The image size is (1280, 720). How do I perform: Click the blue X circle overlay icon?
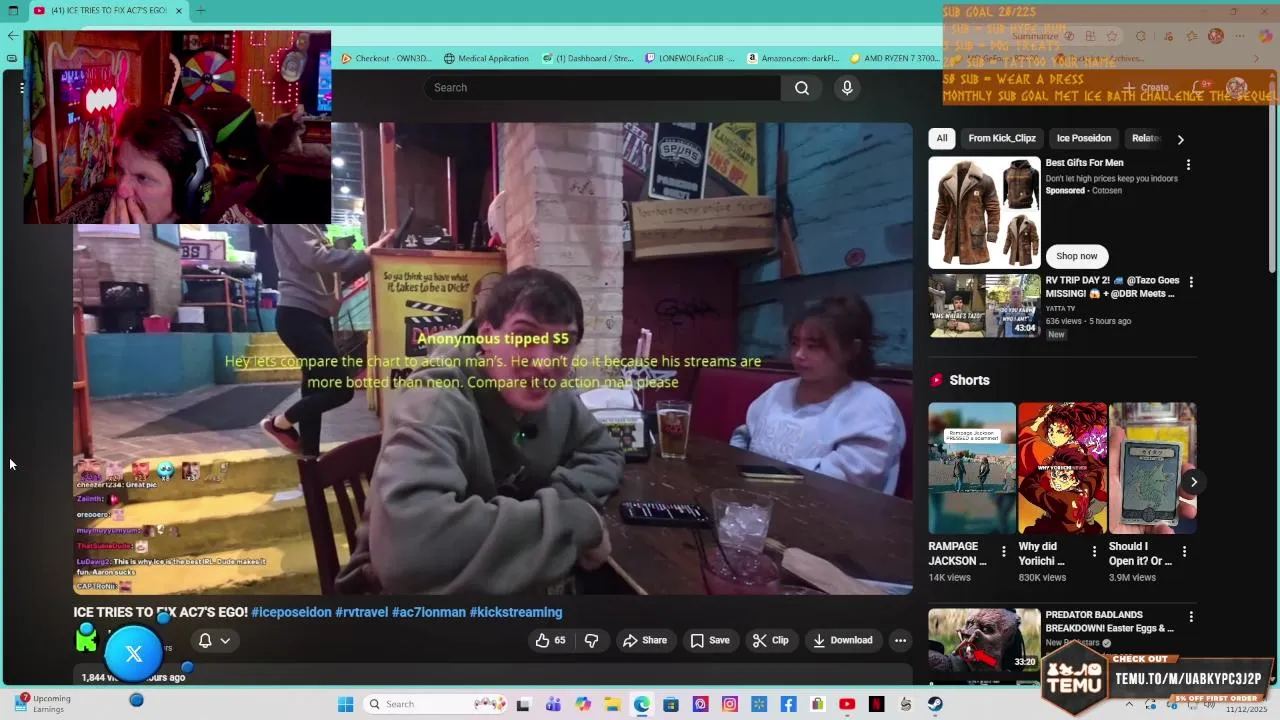click(x=134, y=654)
